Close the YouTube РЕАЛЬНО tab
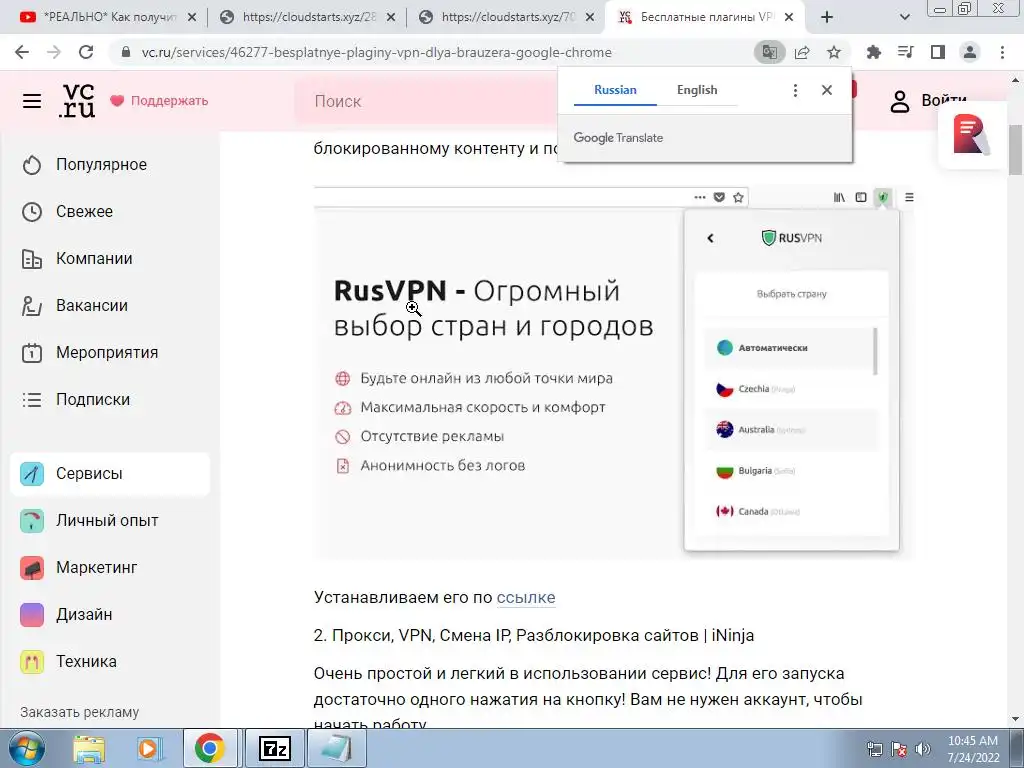This screenshot has height=768, width=1024. click(x=191, y=18)
